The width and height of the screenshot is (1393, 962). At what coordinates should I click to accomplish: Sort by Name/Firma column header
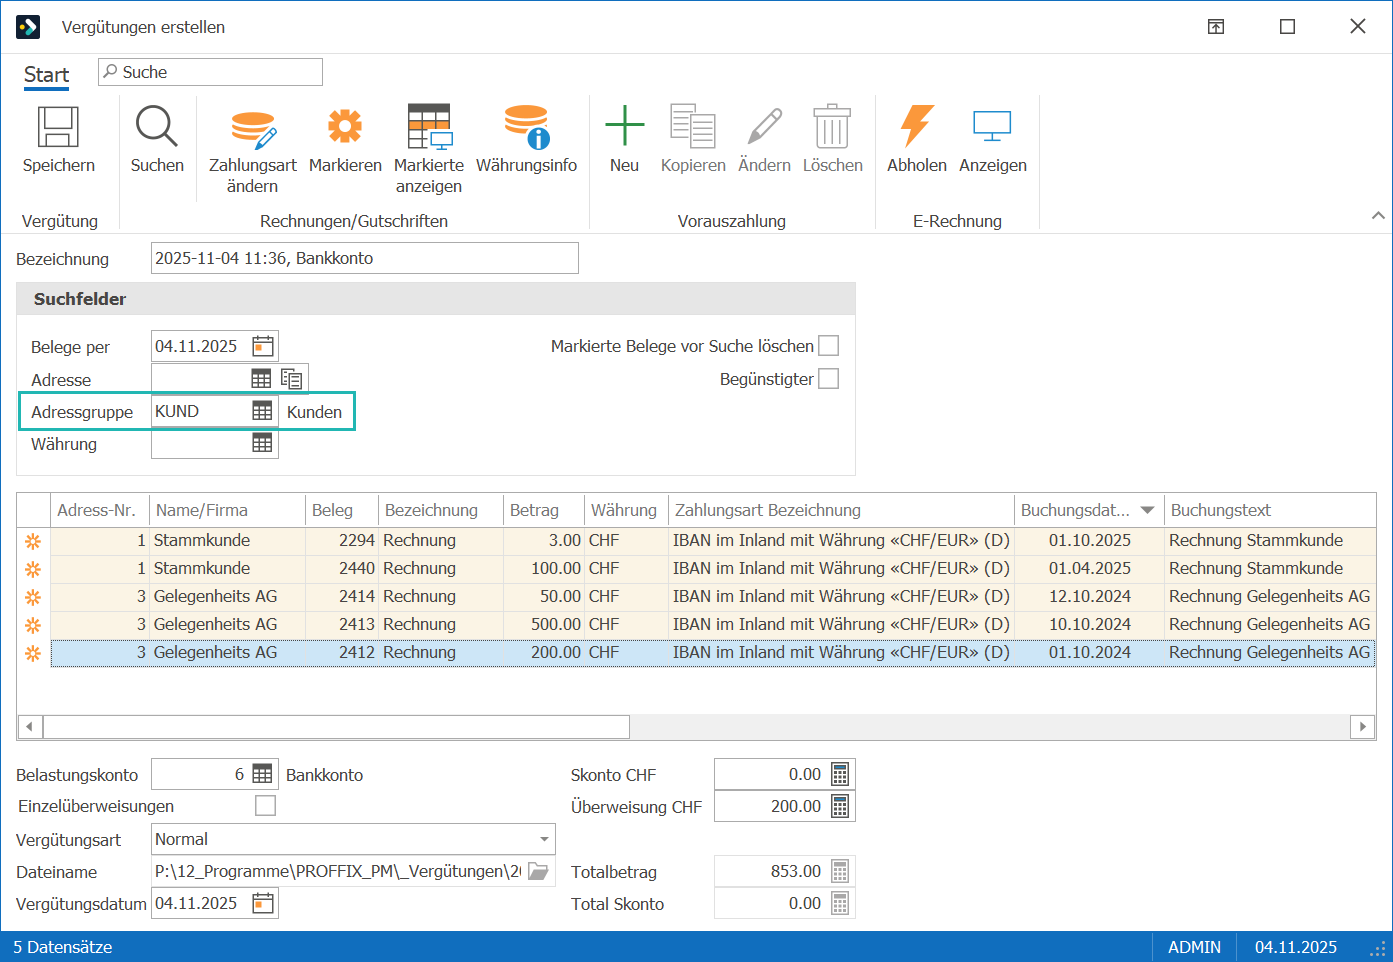pos(227,510)
